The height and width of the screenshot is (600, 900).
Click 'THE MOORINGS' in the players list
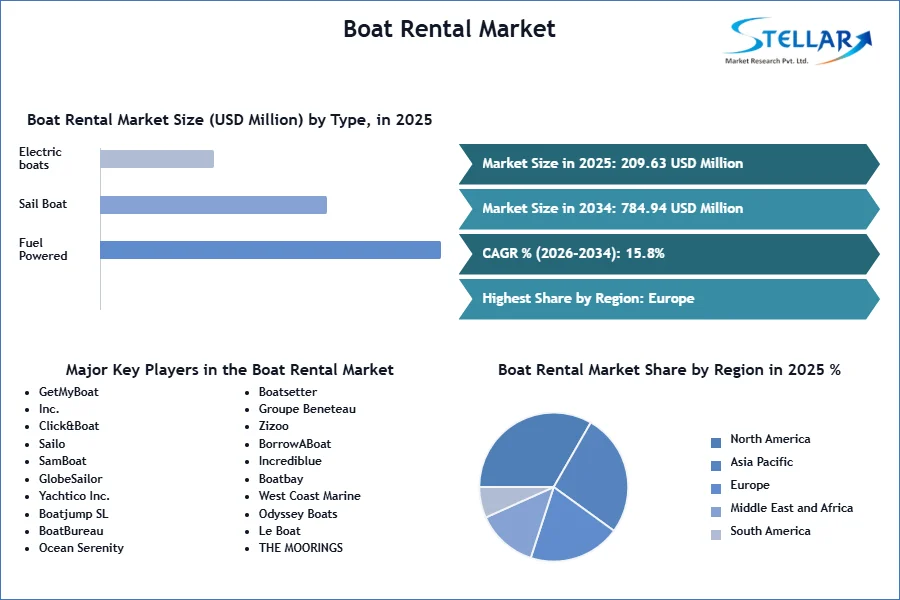(x=300, y=548)
